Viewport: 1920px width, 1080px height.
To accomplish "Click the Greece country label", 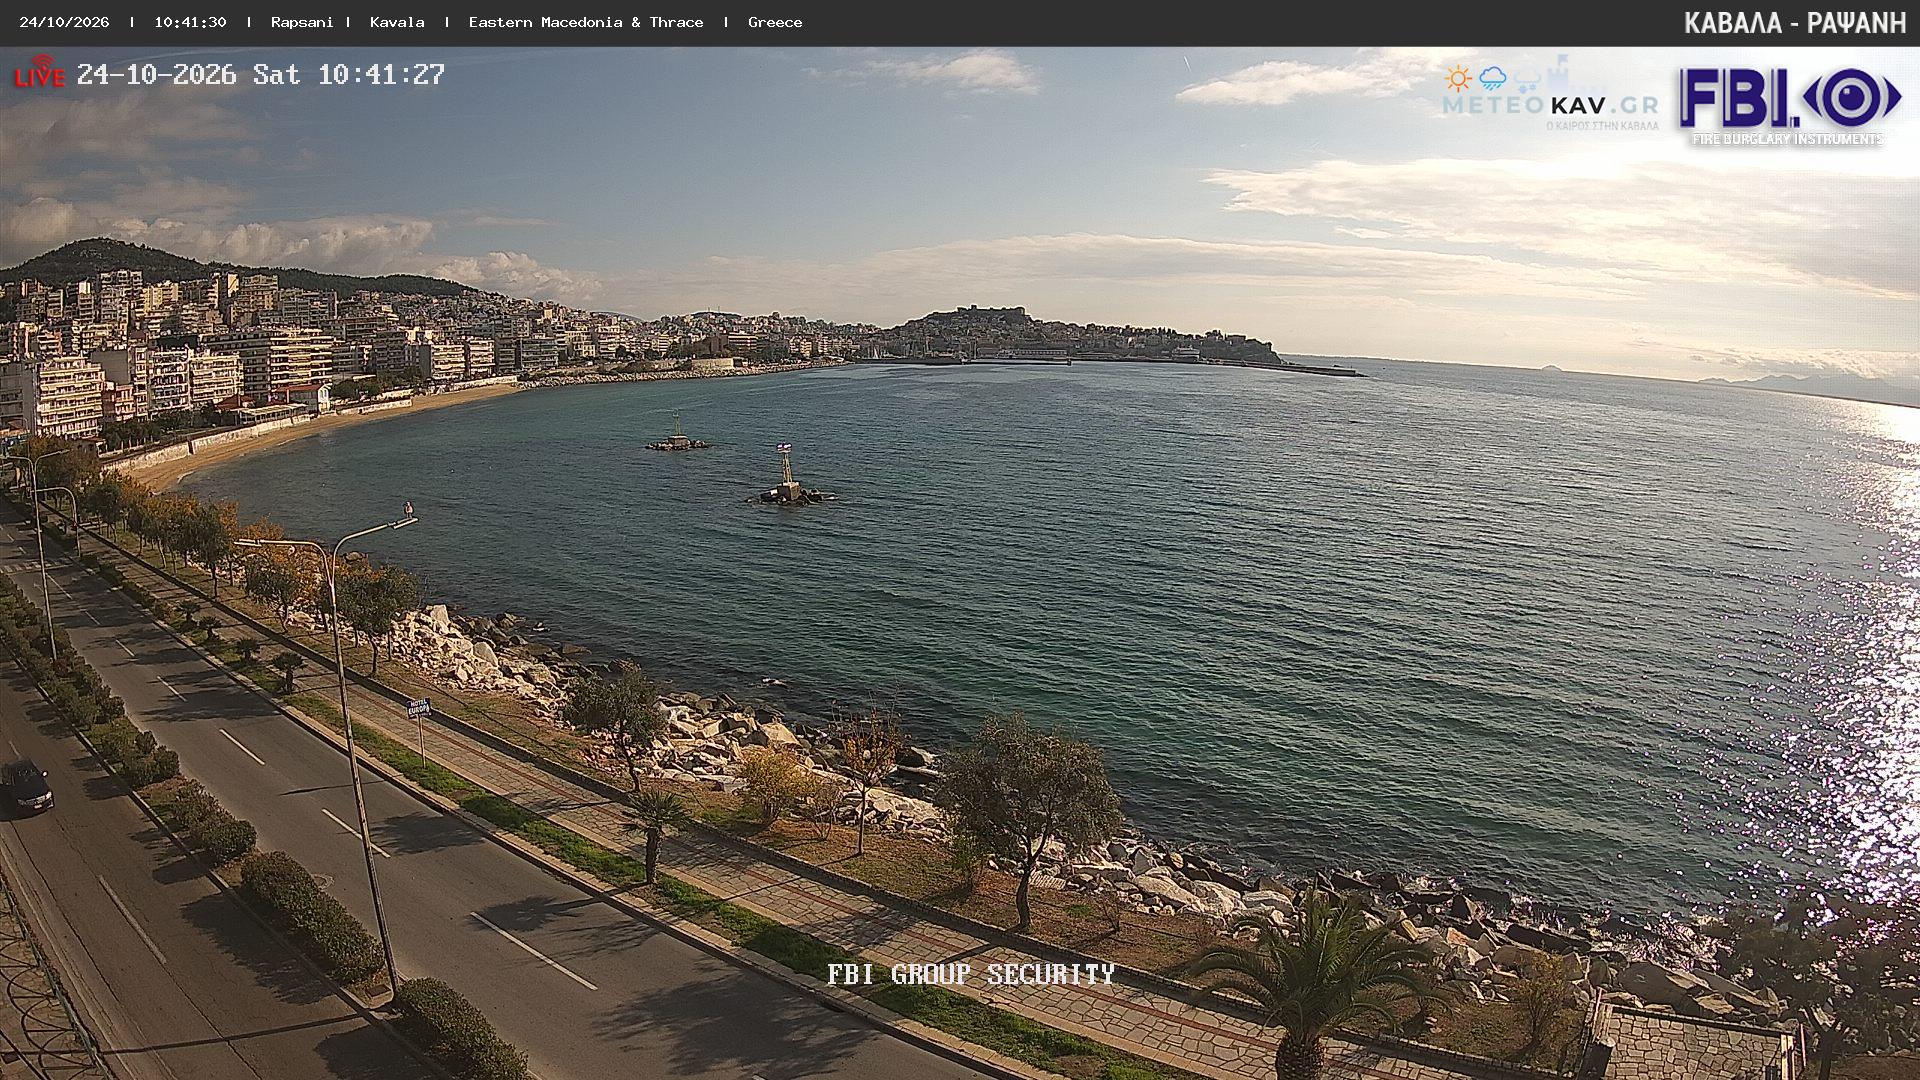I will coord(775,22).
